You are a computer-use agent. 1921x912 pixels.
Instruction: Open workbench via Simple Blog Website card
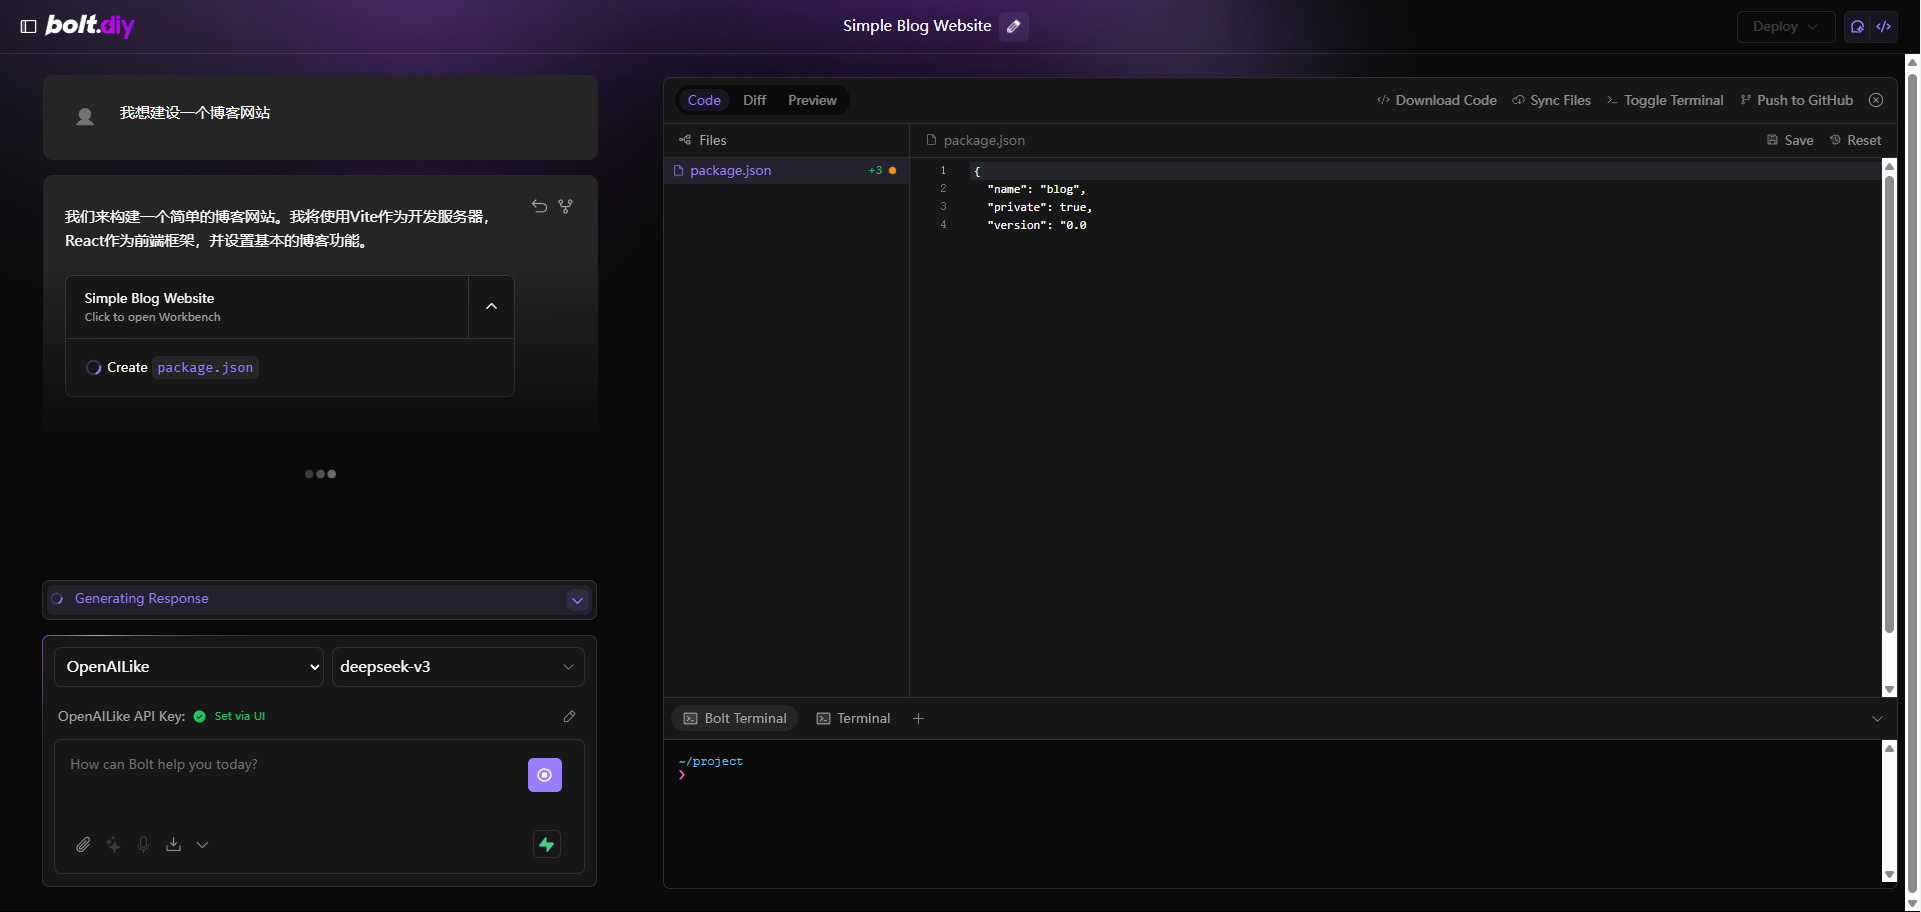click(267, 307)
